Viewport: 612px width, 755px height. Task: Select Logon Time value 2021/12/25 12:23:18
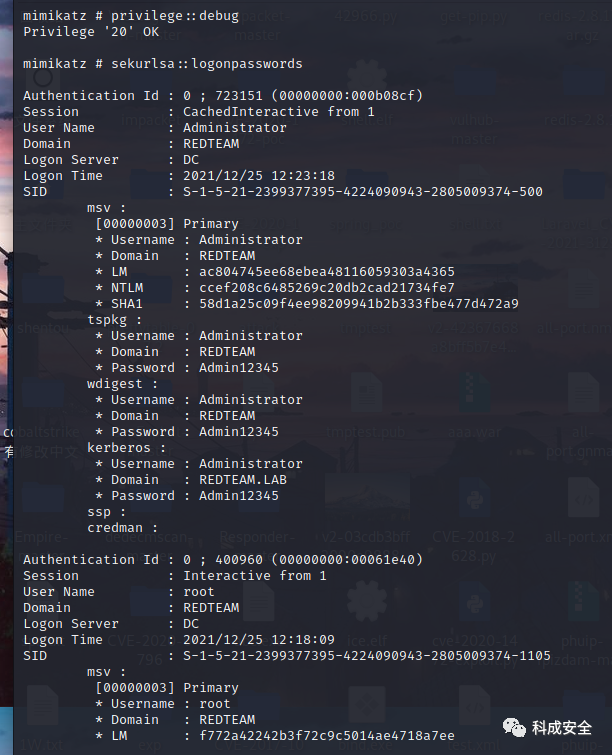259,176
